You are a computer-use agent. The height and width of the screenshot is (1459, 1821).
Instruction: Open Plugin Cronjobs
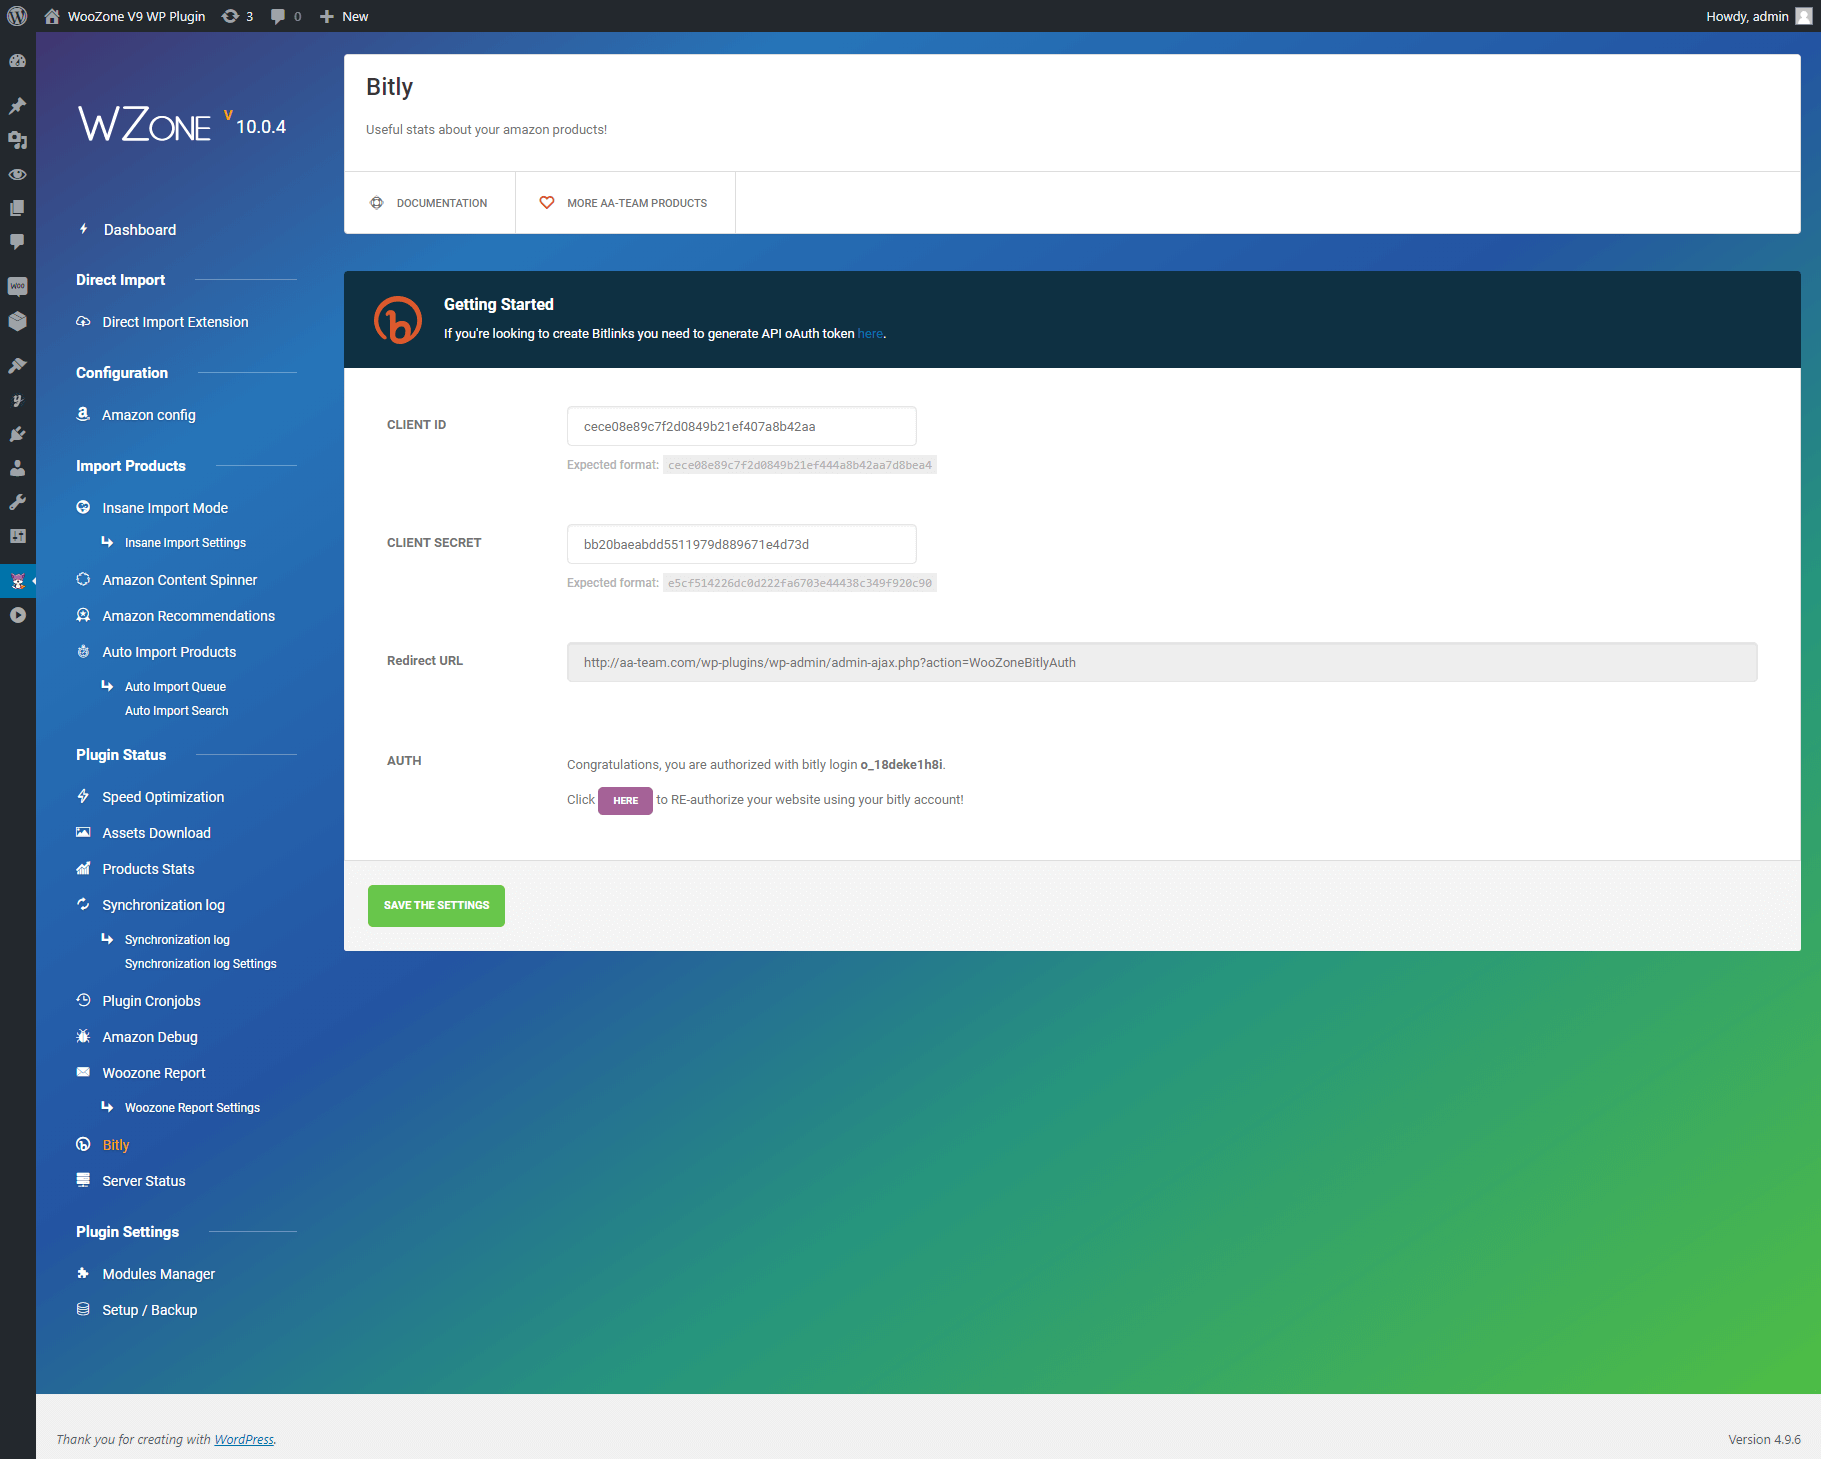tap(151, 1001)
